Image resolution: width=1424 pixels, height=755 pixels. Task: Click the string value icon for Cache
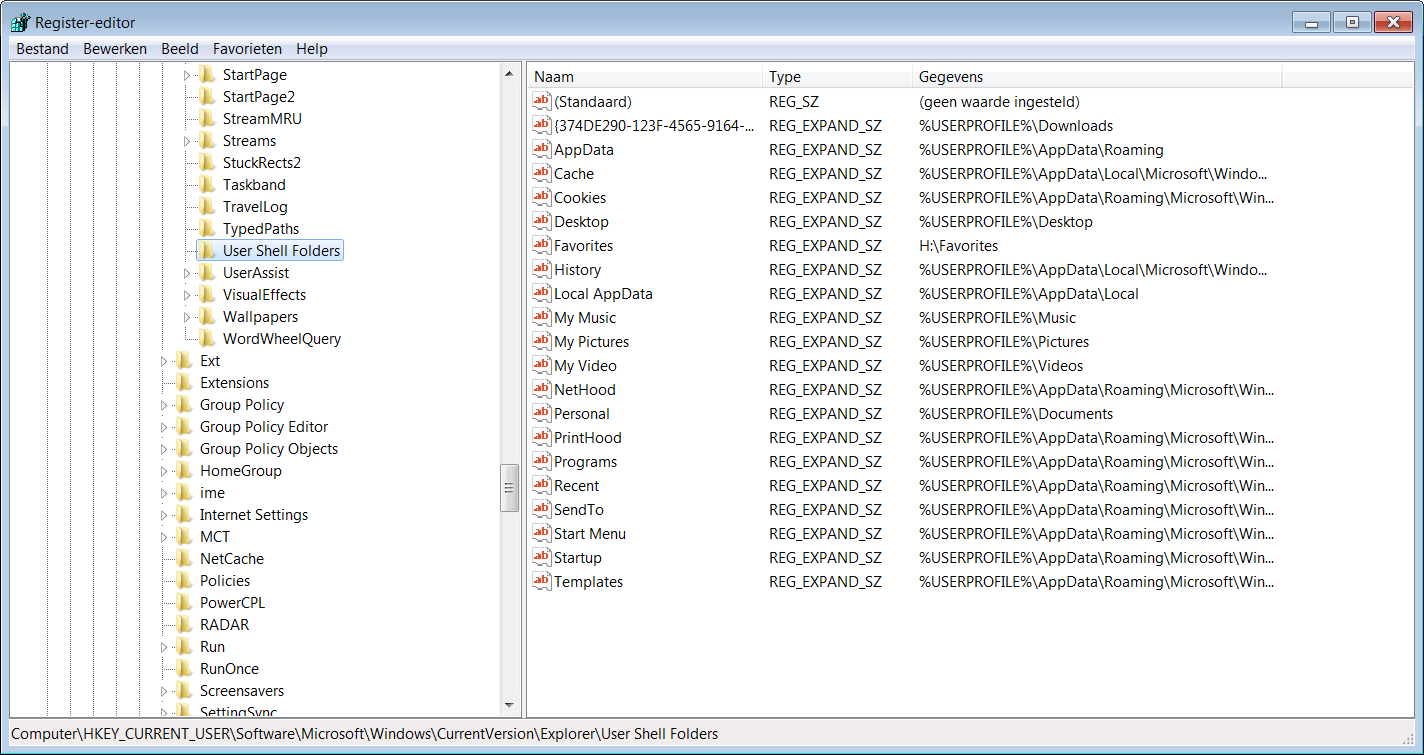click(x=541, y=173)
